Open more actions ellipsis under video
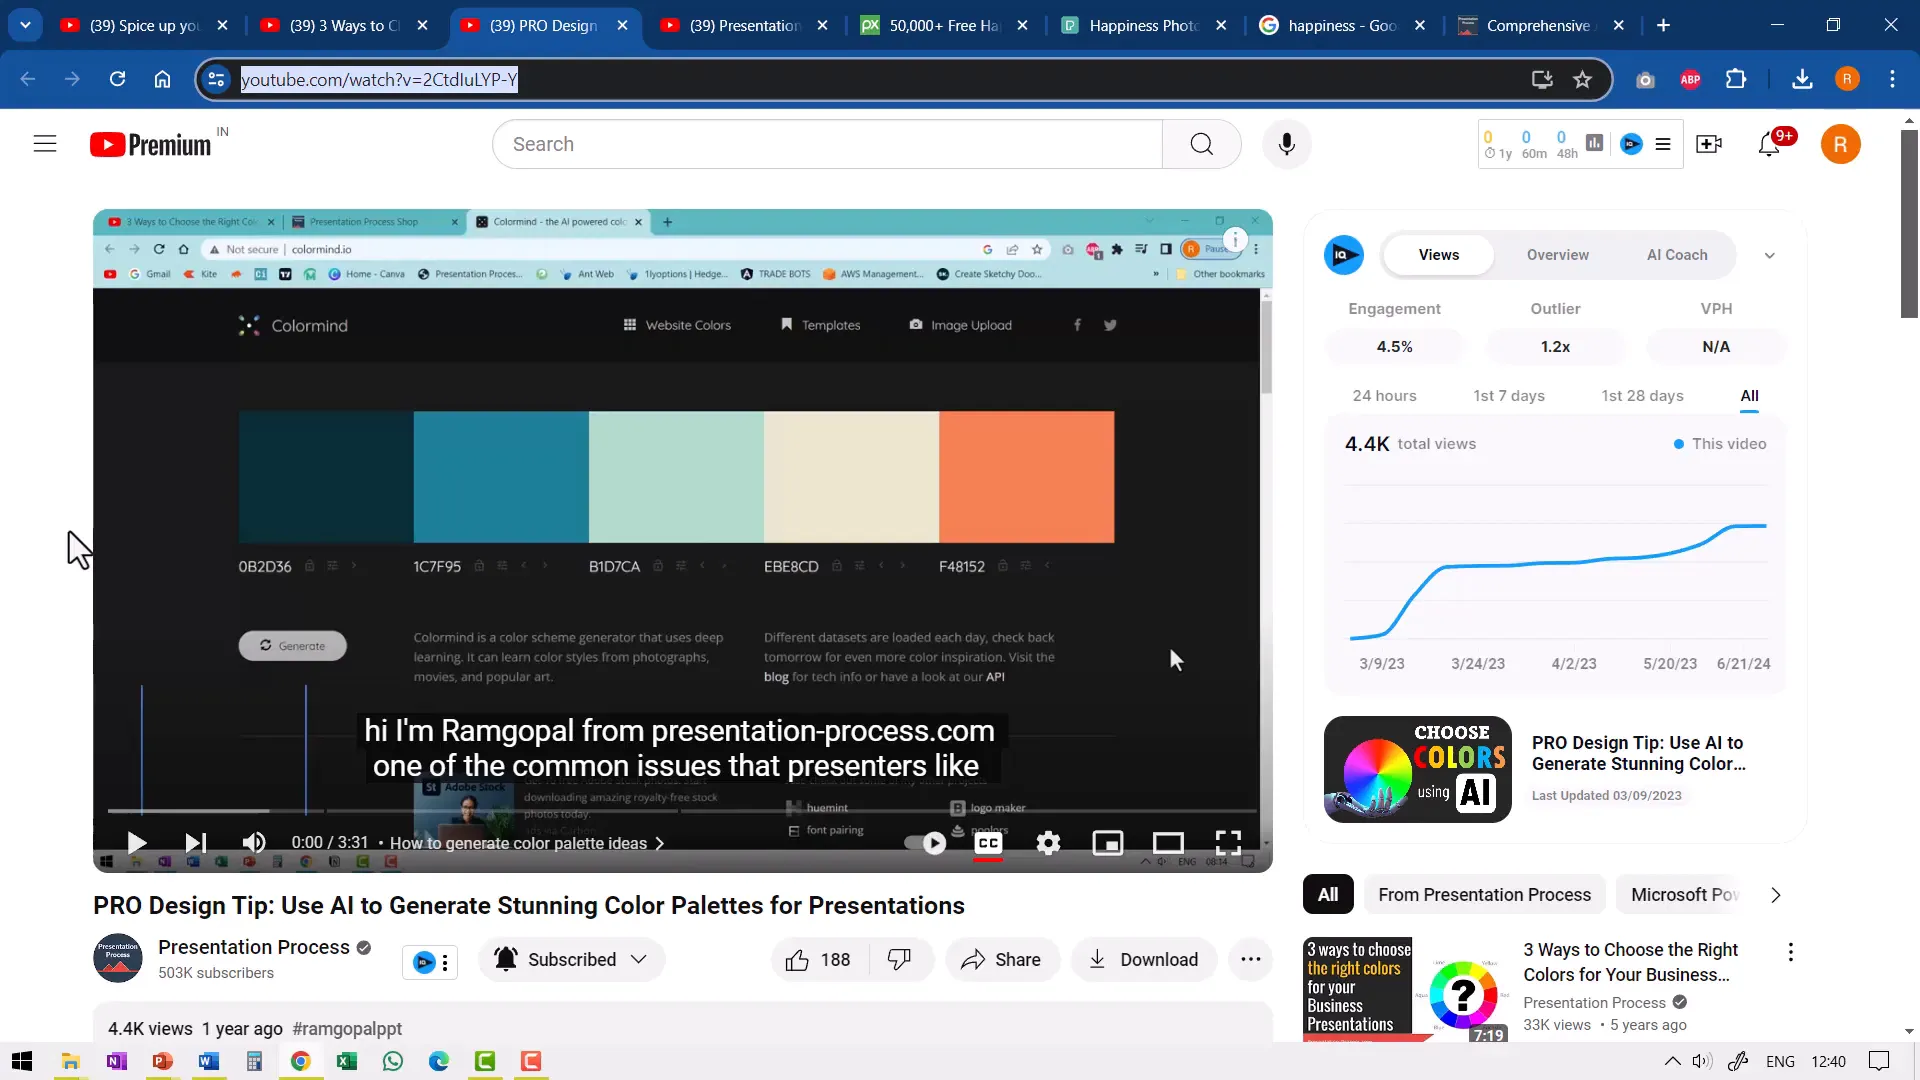 click(x=1250, y=960)
